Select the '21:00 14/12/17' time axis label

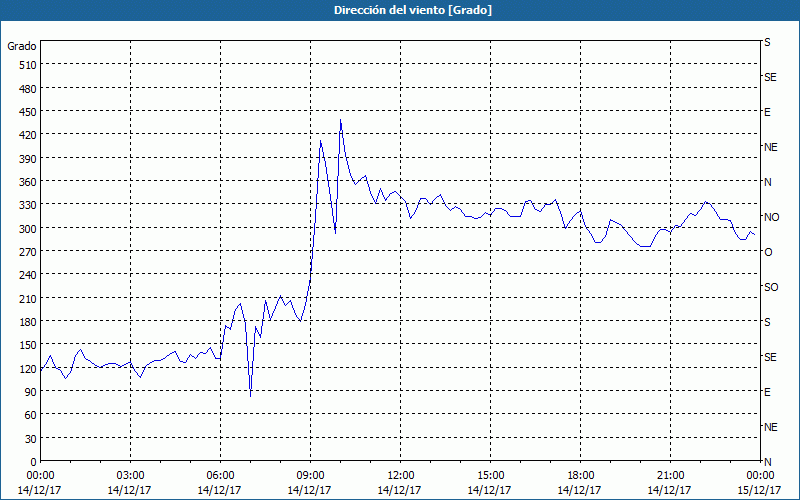click(670, 483)
